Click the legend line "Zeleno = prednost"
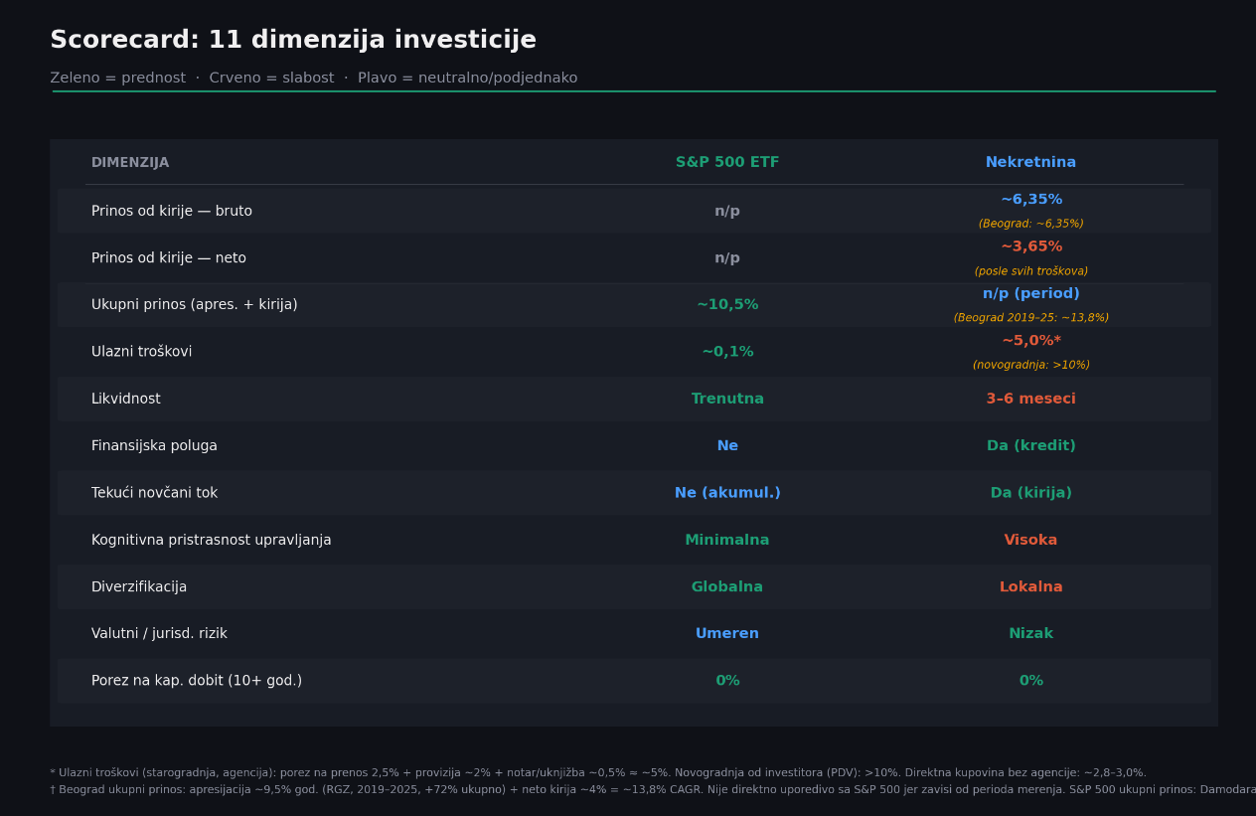 (x=118, y=78)
